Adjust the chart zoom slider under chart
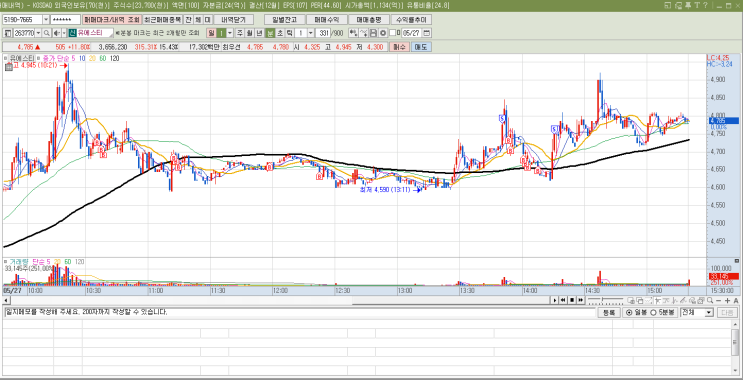Viewport: 743px width, 380px height. tap(606, 301)
